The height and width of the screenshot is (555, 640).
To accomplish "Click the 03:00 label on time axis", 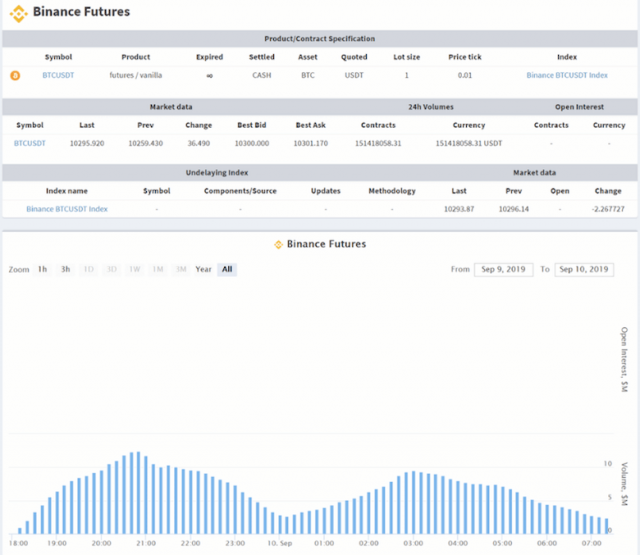I will point(413,543).
